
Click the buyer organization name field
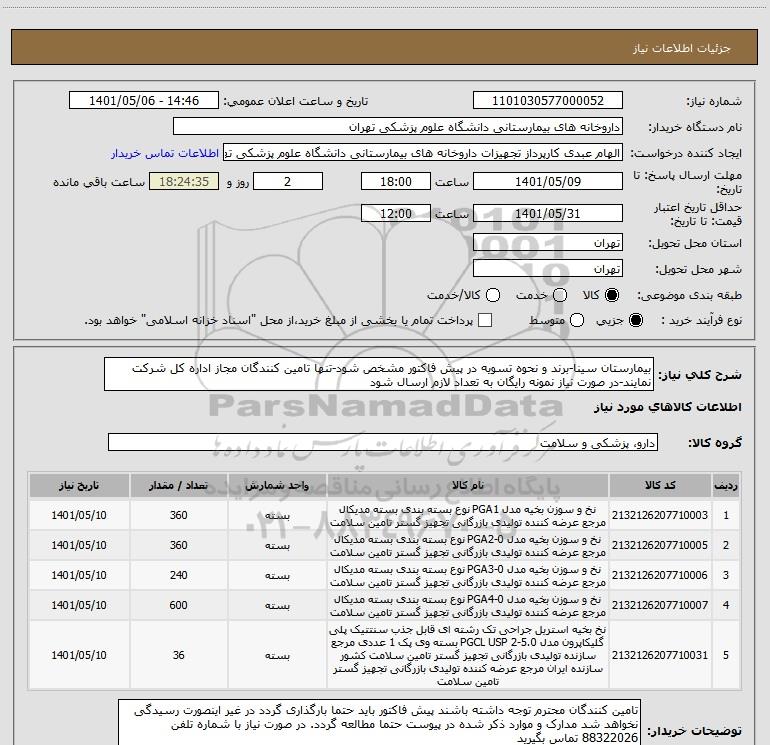[x=398, y=127]
